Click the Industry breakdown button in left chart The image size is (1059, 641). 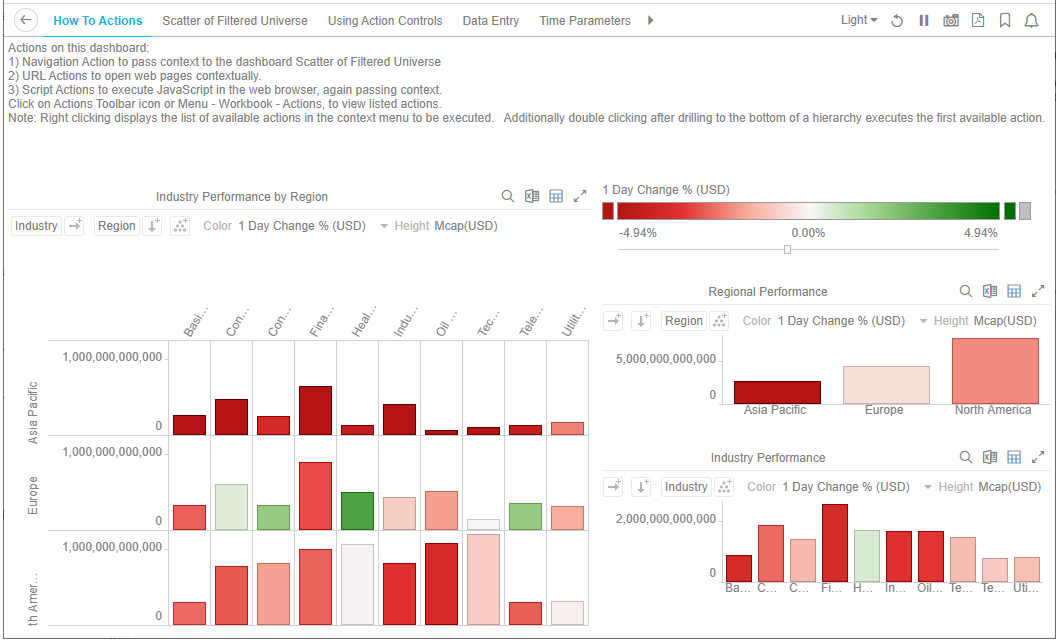(36, 226)
